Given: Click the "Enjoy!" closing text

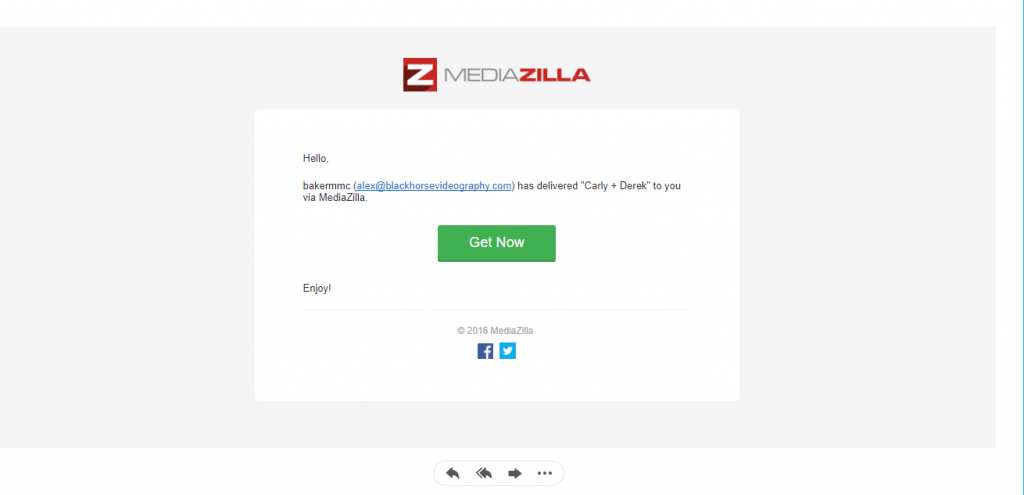Looking at the screenshot, I should [x=317, y=288].
